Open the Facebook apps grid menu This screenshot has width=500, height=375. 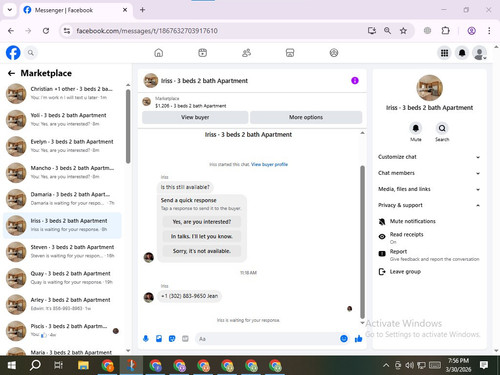point(444,53)
